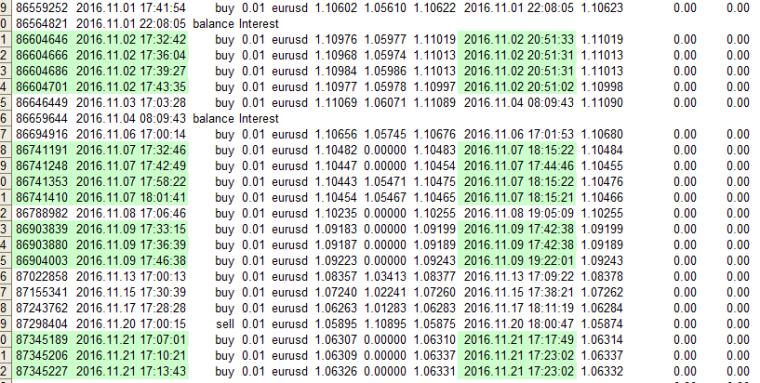The image size is (760, 383).
Task: Click close price 1.07262
Action: pyautogui.click(x=602, y=292)
